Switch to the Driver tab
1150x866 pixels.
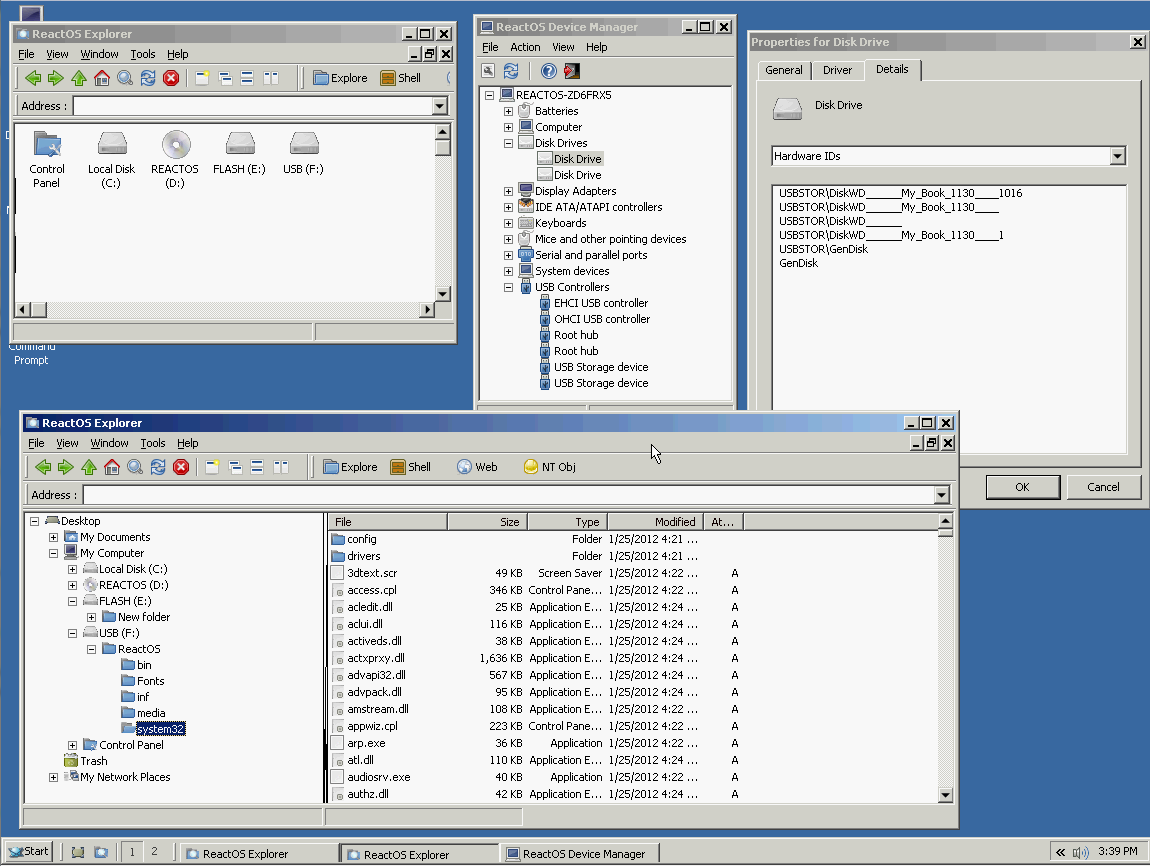pyautogui.click(x=837, y=70)
